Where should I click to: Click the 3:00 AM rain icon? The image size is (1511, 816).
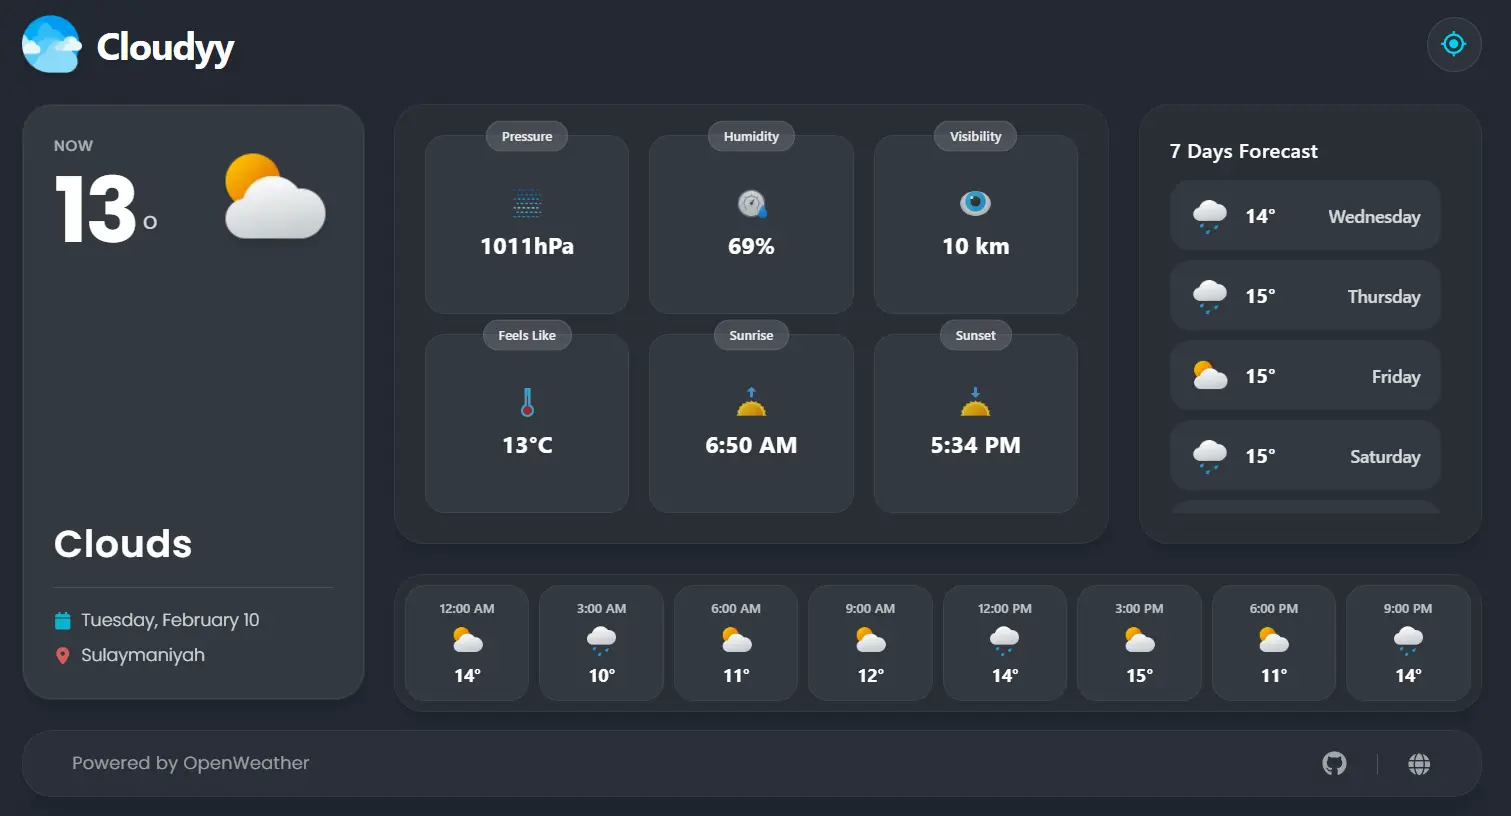[601, 640]
